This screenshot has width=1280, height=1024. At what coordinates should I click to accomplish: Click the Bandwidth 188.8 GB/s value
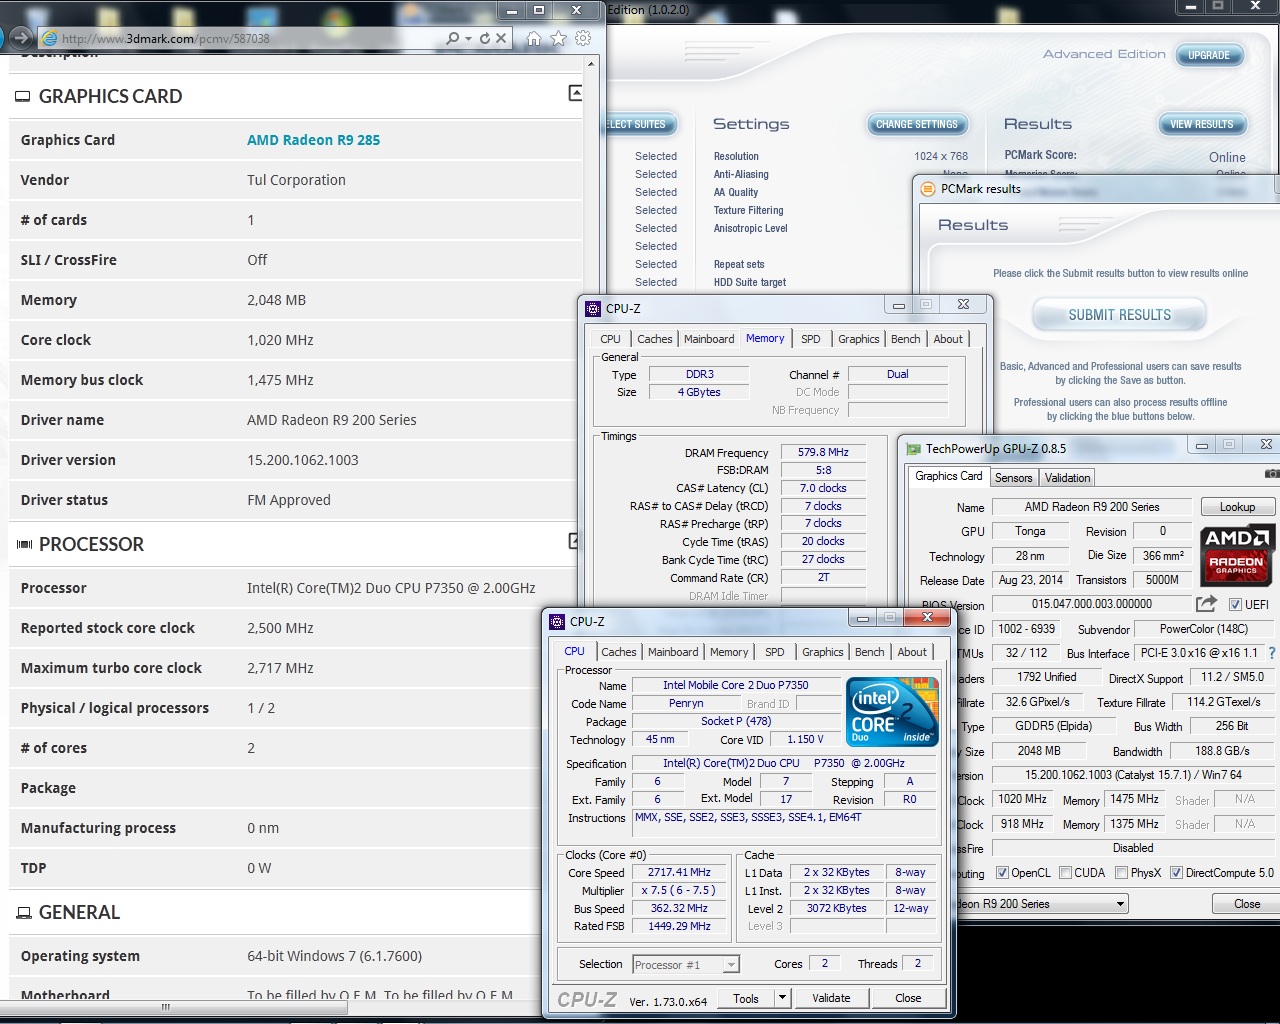(x=1222, y=751)
